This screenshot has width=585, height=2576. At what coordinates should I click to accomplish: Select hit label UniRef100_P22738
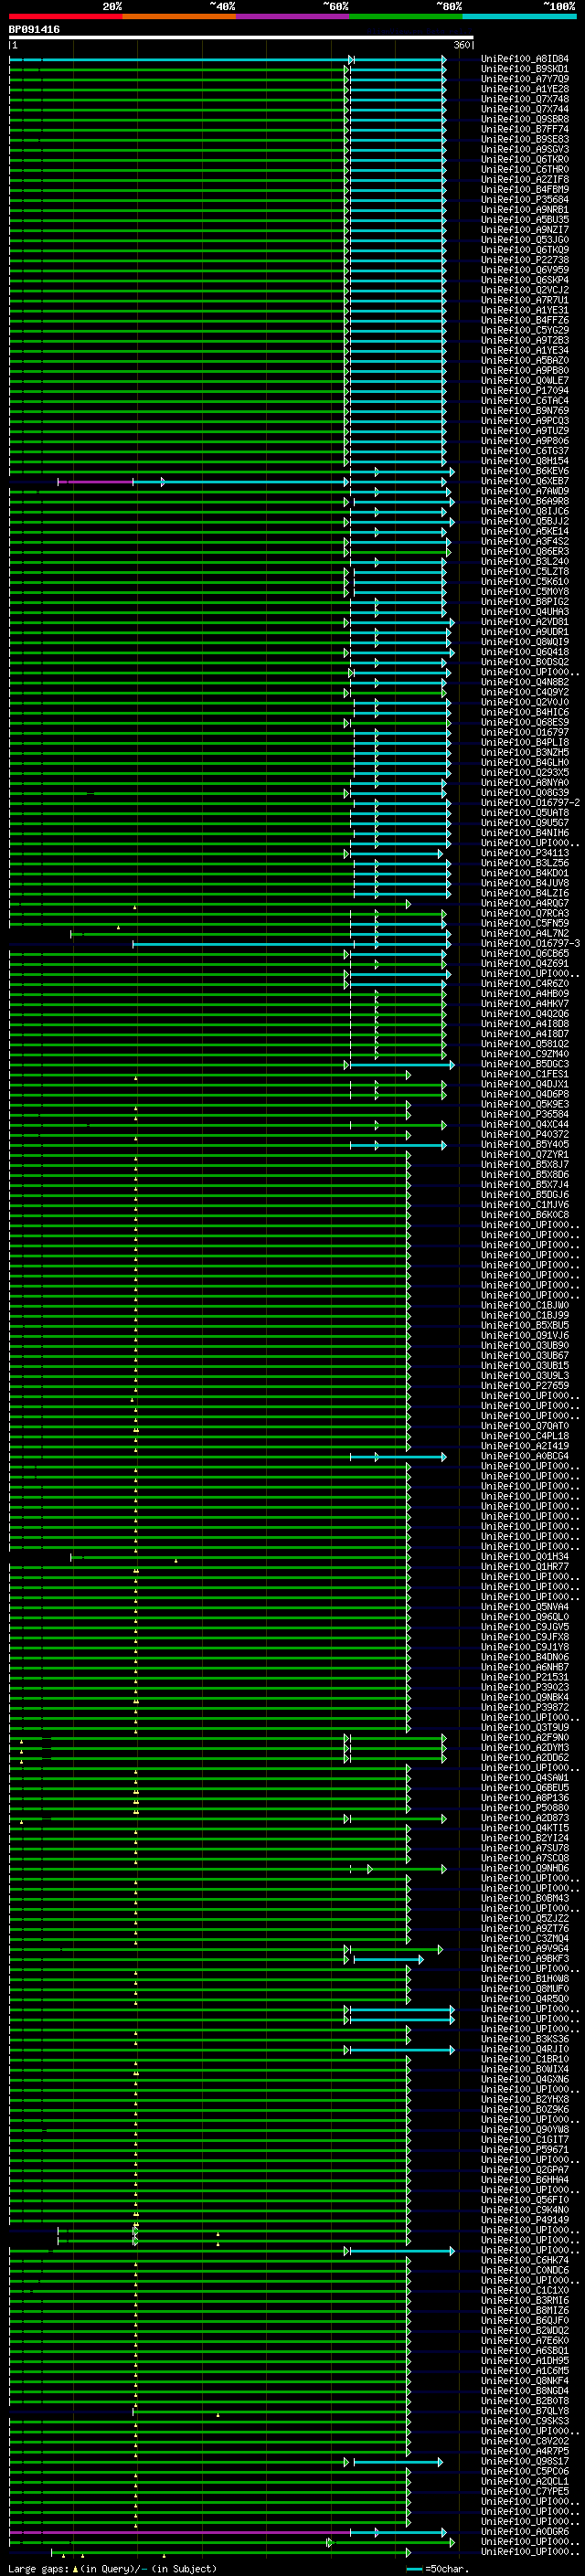(x=525, y=260)
